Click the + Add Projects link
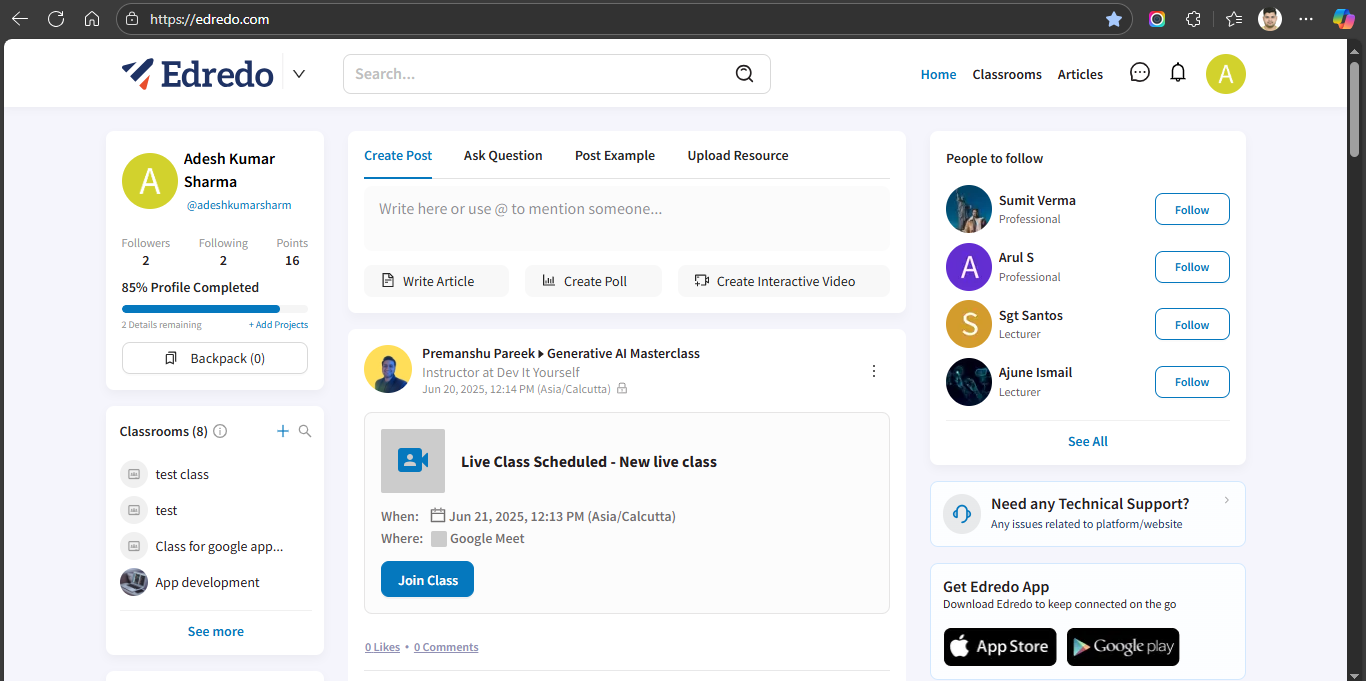Screen dimensions: 1366x681 click(x=278, y=325)
